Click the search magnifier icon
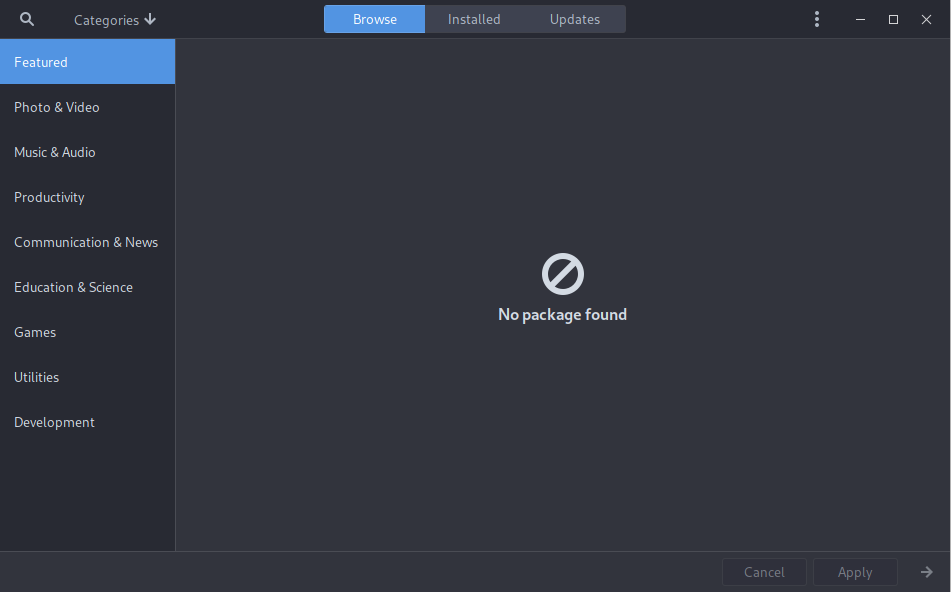This screenshot has height=592, width=951. (x=27, y=19)
